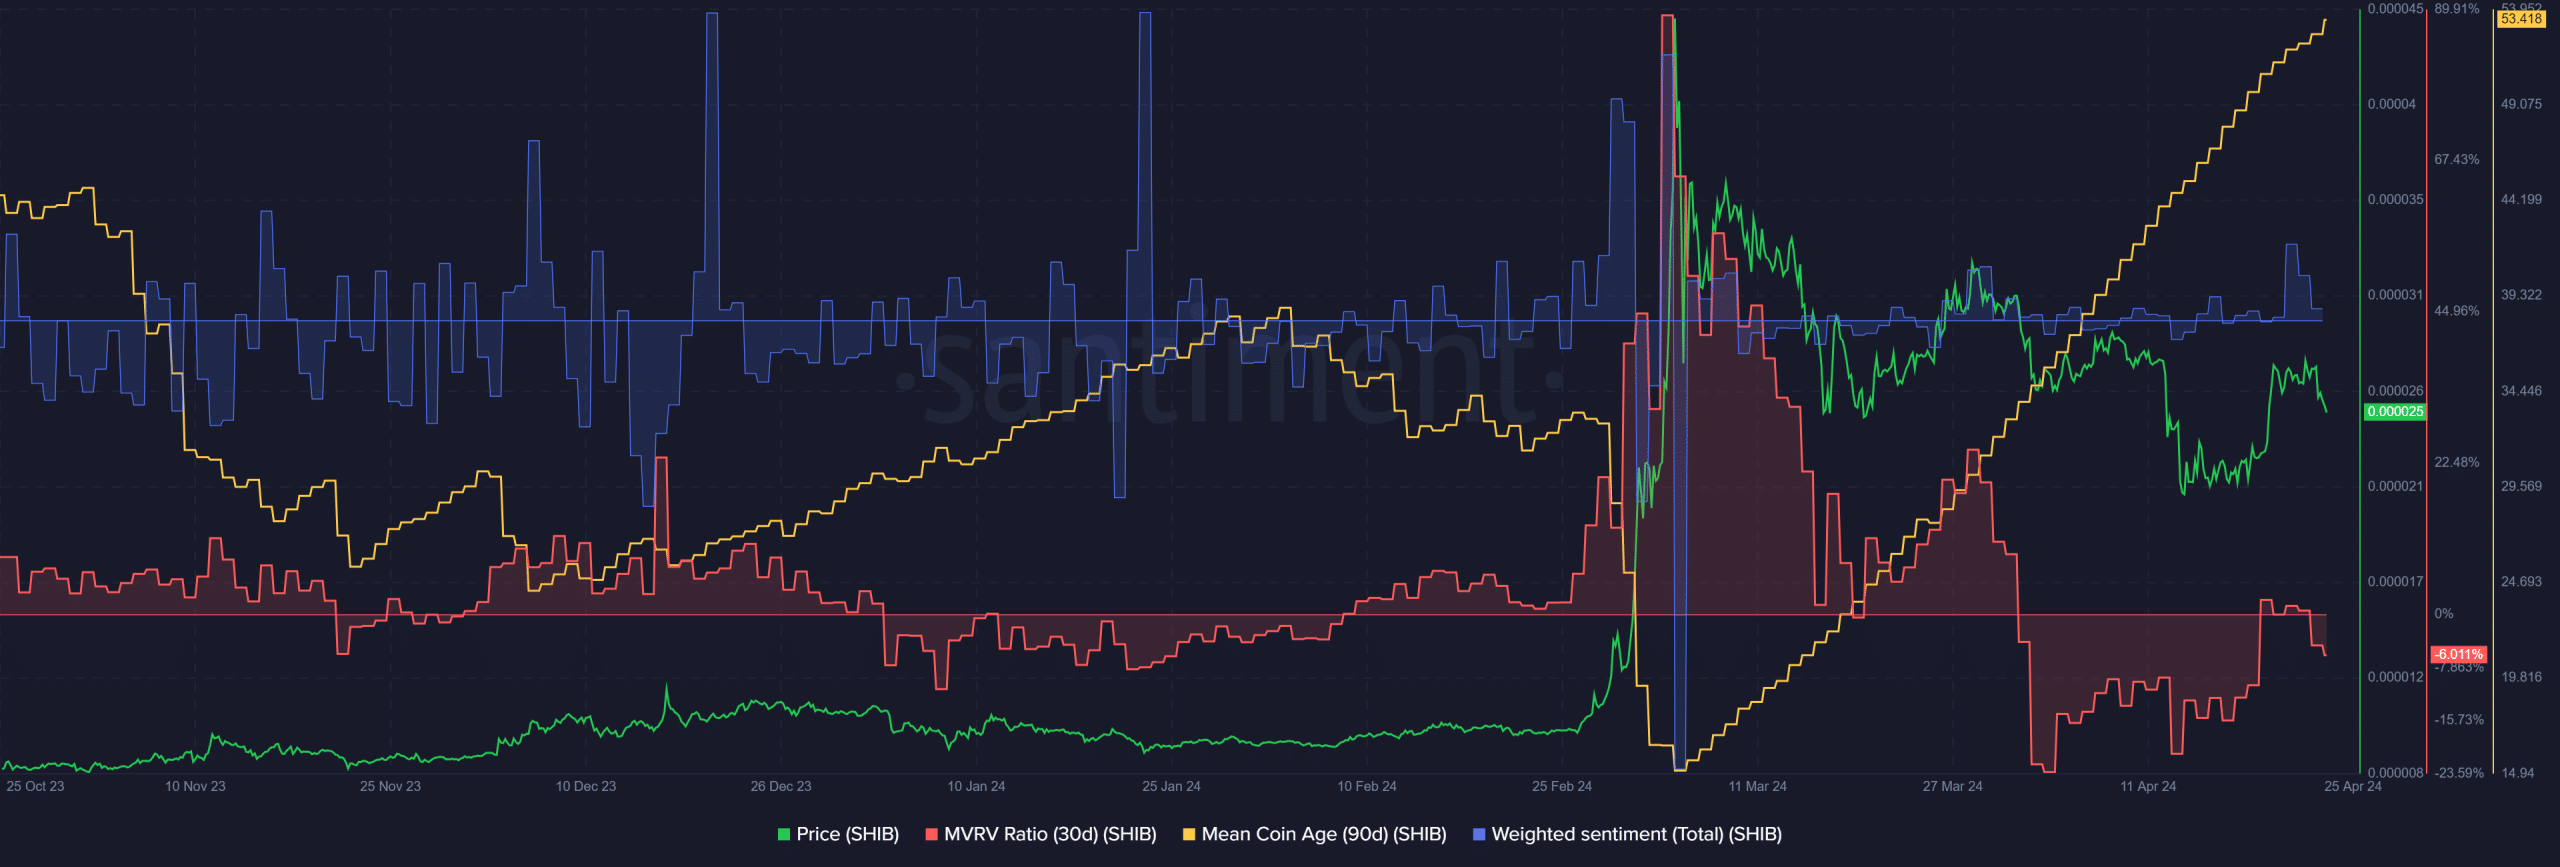This screenshot has width=2560, height=867.
Task: Click the 44.199 coin age axis value
Action: (x=2521, y=199)
